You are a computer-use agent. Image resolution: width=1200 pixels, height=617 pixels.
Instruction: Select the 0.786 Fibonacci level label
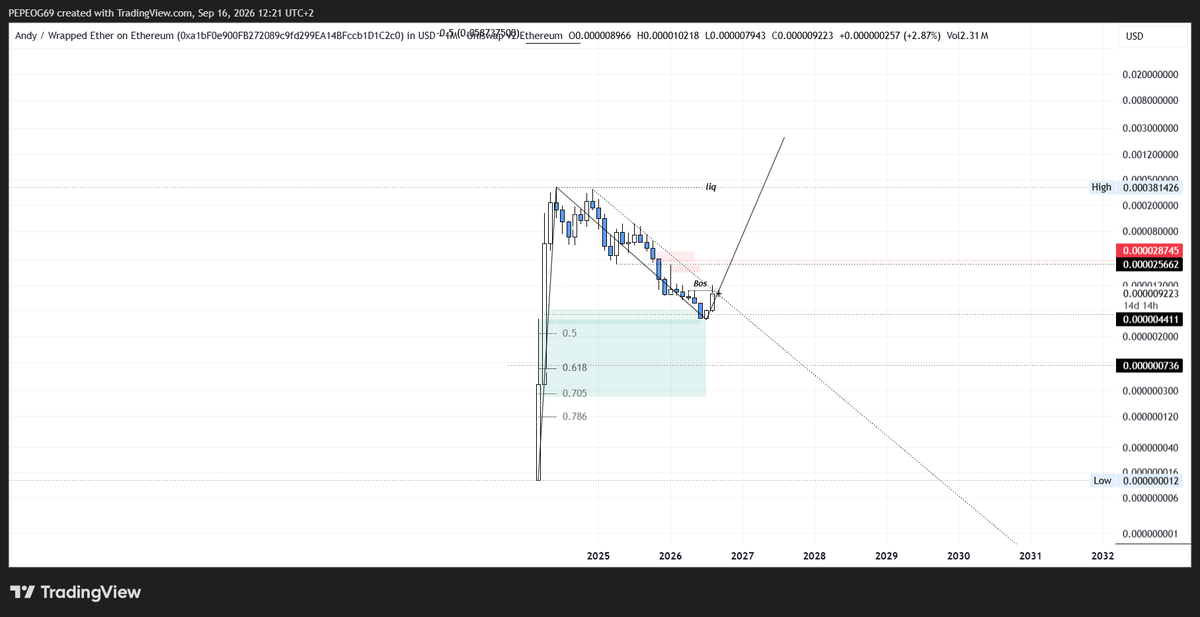coord(574,416)
